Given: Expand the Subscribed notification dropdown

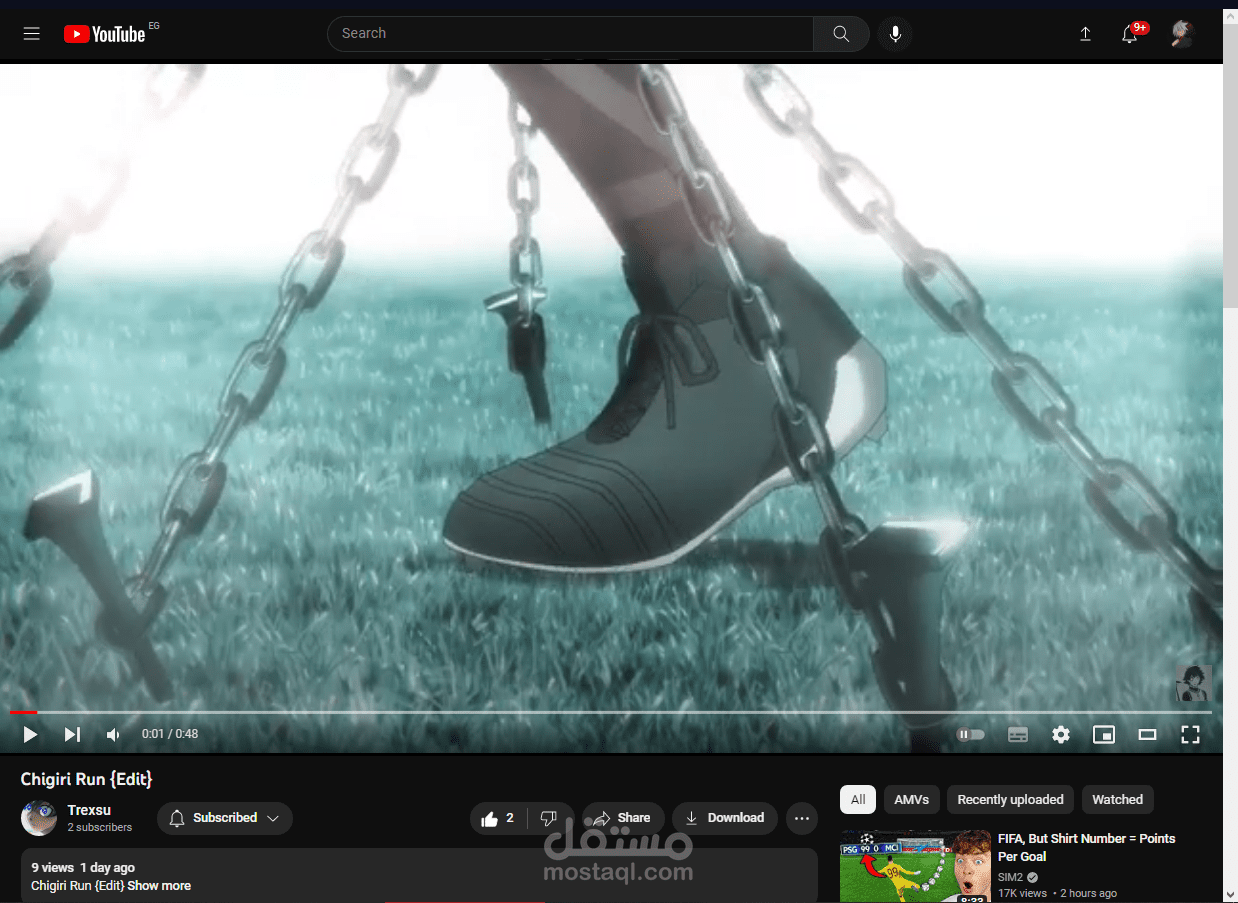Looking at the screenshot, I should pos(225,818).
